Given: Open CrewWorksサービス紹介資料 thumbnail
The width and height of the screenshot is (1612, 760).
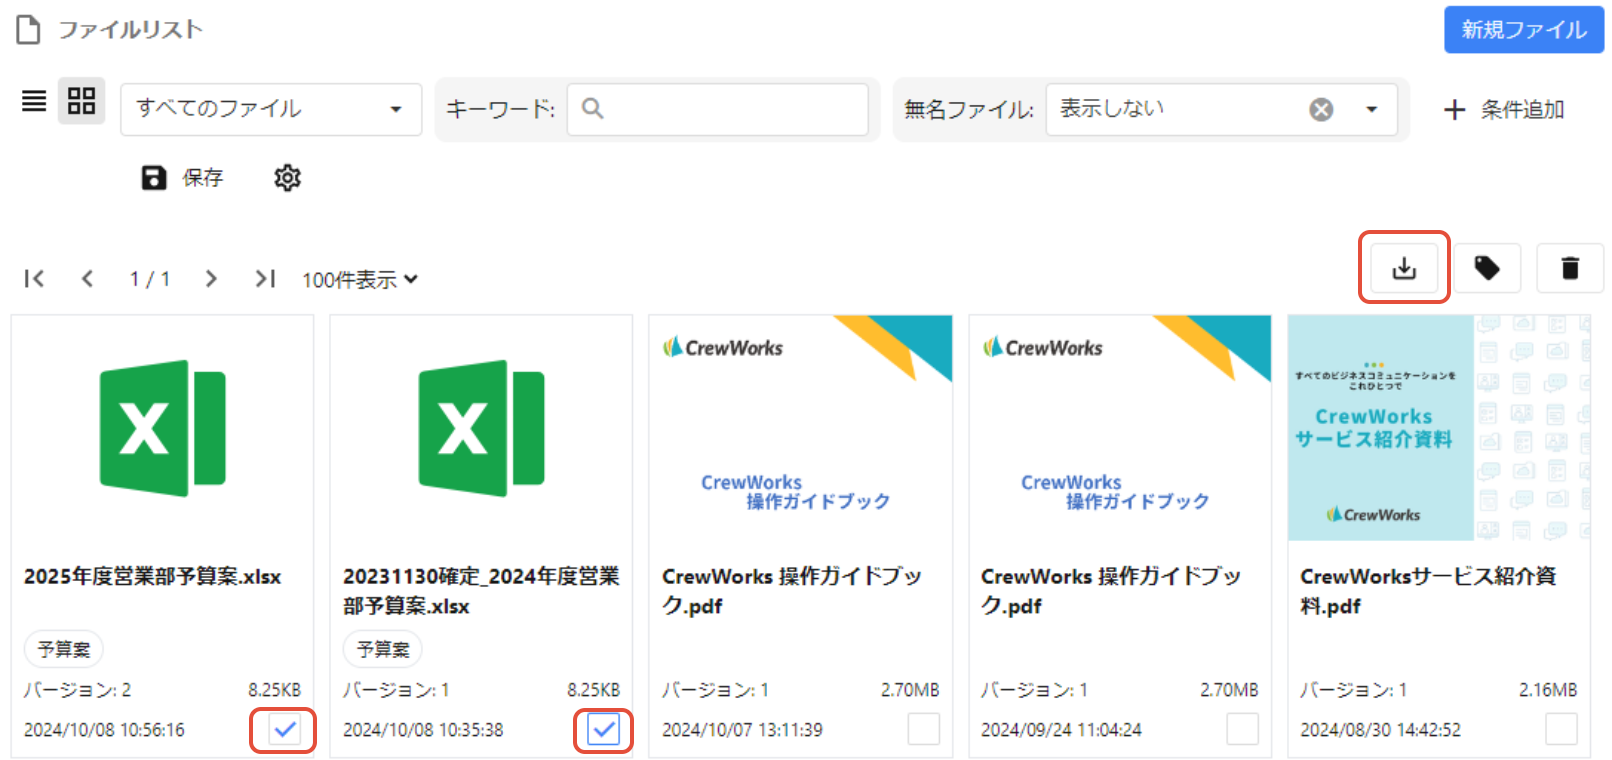Looking at the screenshot, I should pyautogui.click(x=1439, y=428).
